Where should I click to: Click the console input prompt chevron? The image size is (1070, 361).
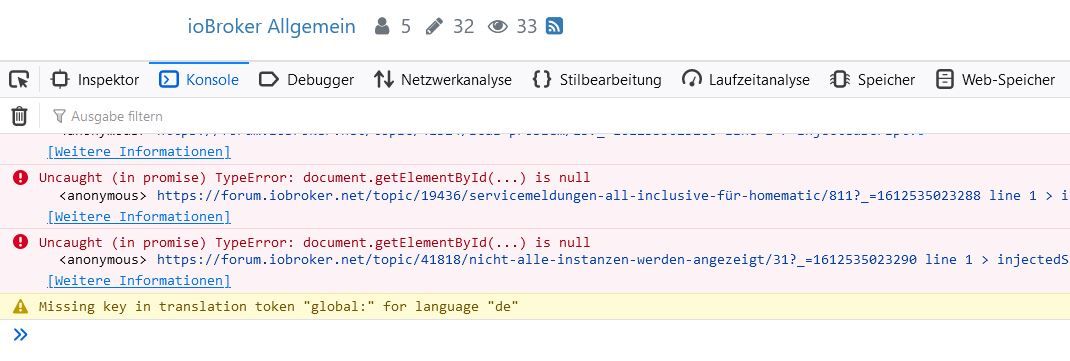pyautogui.click(x=20, y=334)
